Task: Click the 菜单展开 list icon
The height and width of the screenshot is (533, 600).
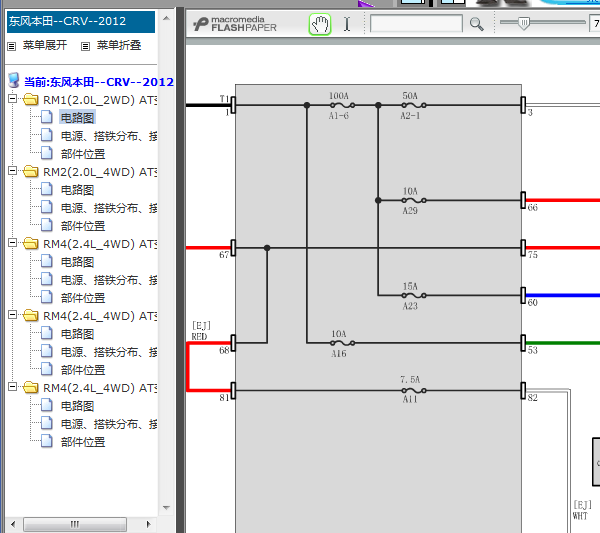Action: point(12,46)
